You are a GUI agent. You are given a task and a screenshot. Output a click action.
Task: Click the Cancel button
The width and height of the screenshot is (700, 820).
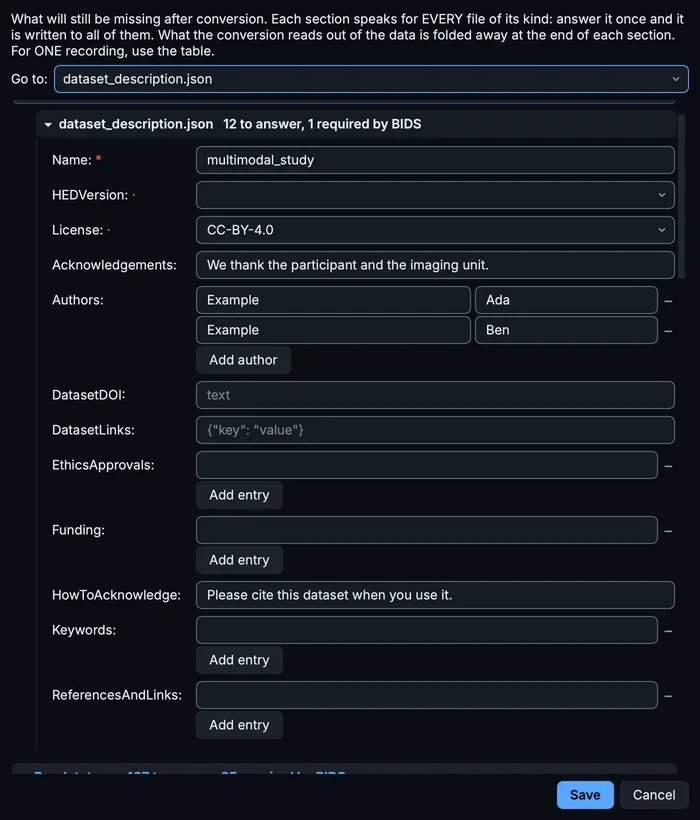[654, 795]
